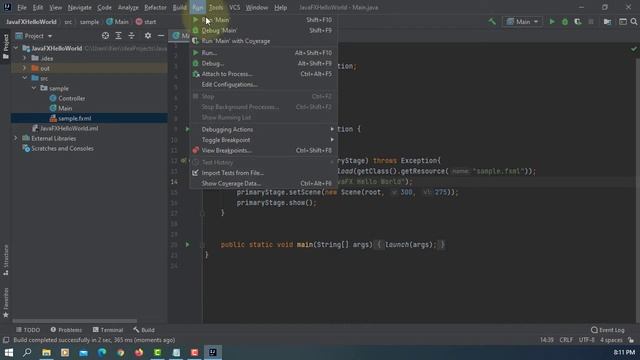Viewport: 640px width, 360px height.
Task: Expand the .idea folder
Action: coord(24,58)
